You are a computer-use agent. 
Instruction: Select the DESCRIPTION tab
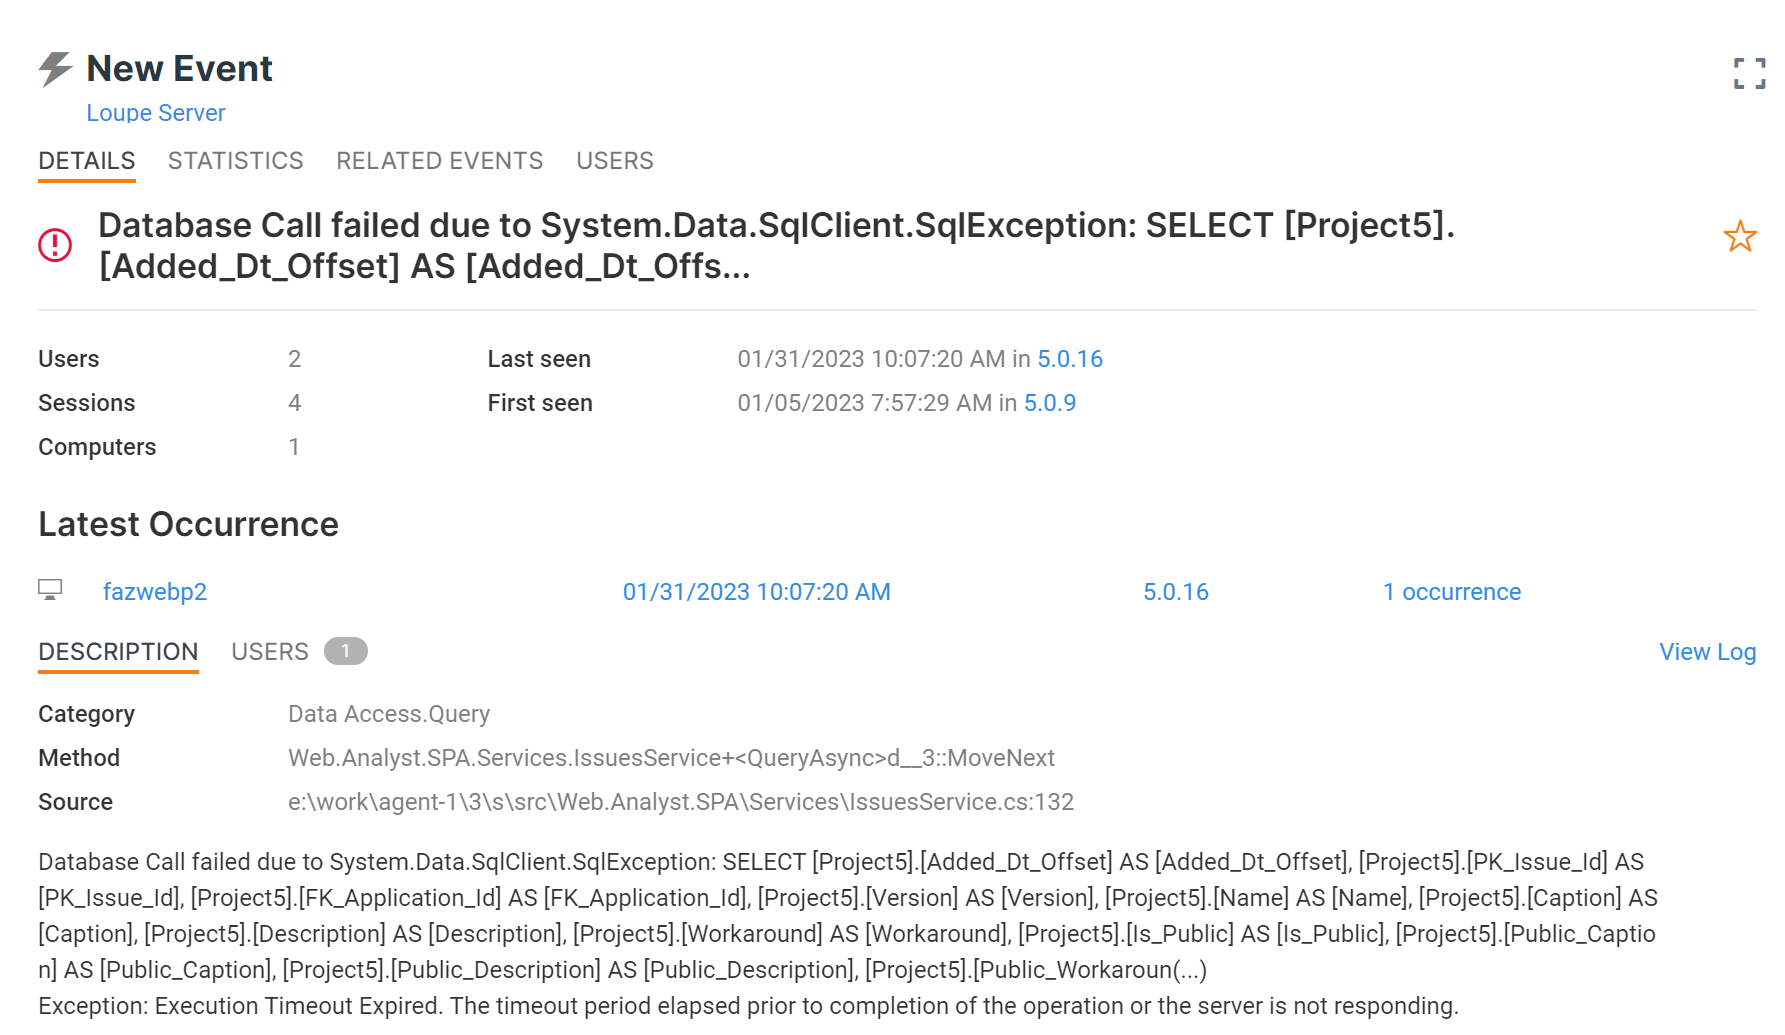[118, 652]
